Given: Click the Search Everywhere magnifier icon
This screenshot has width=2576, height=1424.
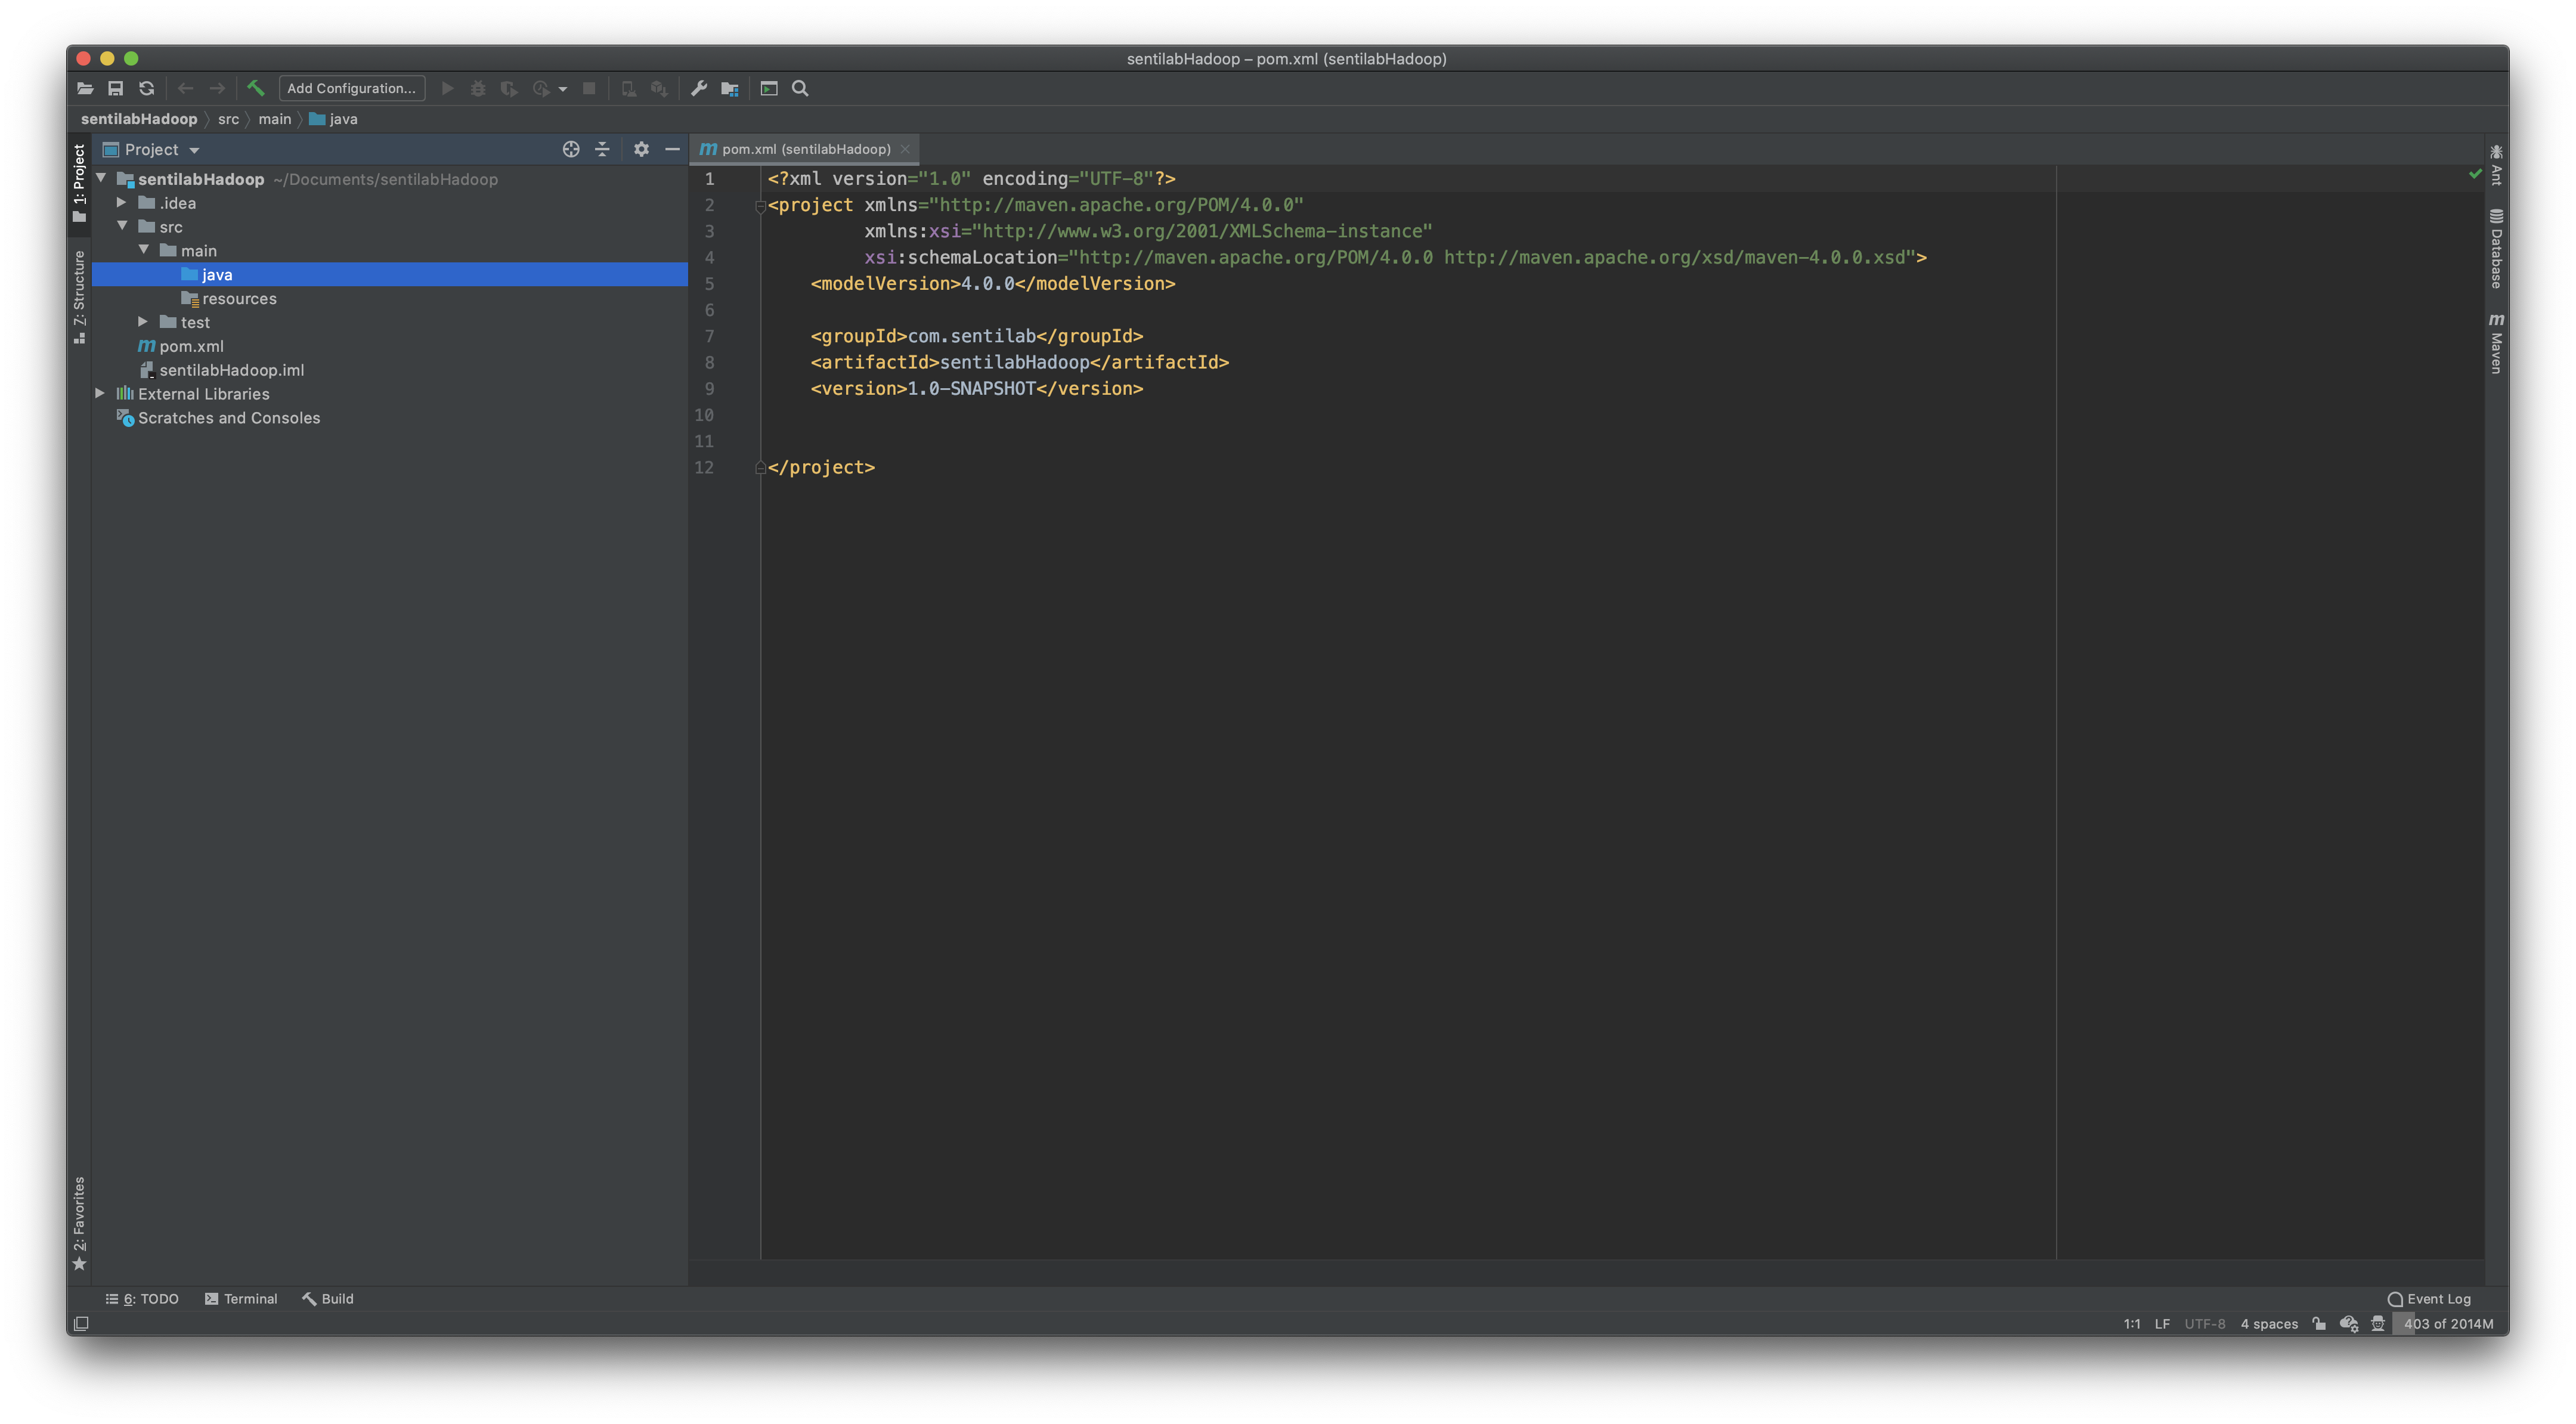Looking at the screenshot, I should (800, 88).
